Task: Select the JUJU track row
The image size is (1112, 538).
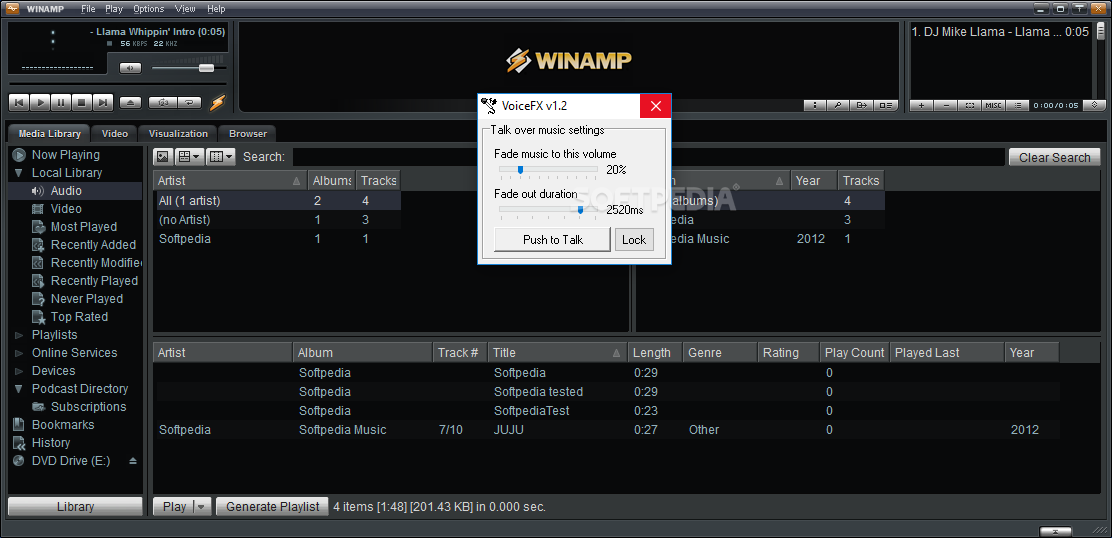Action: pyautogui.click(x=606, y=430)
